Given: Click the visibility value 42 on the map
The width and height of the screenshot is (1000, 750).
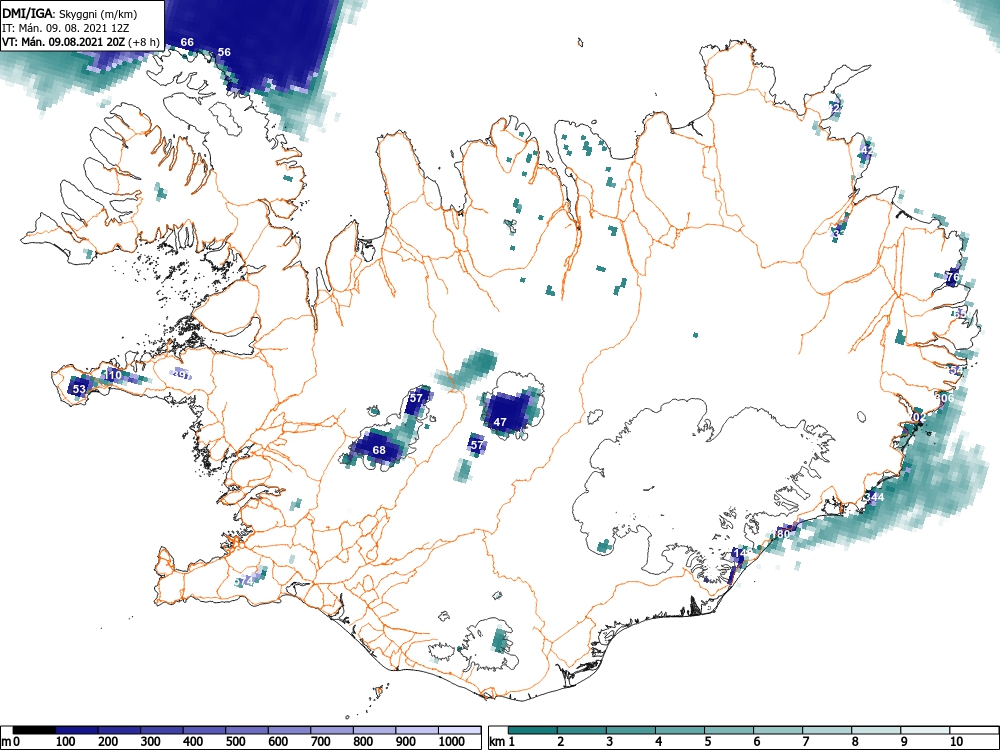Looking at the screenshot, I should coord(866,151).
